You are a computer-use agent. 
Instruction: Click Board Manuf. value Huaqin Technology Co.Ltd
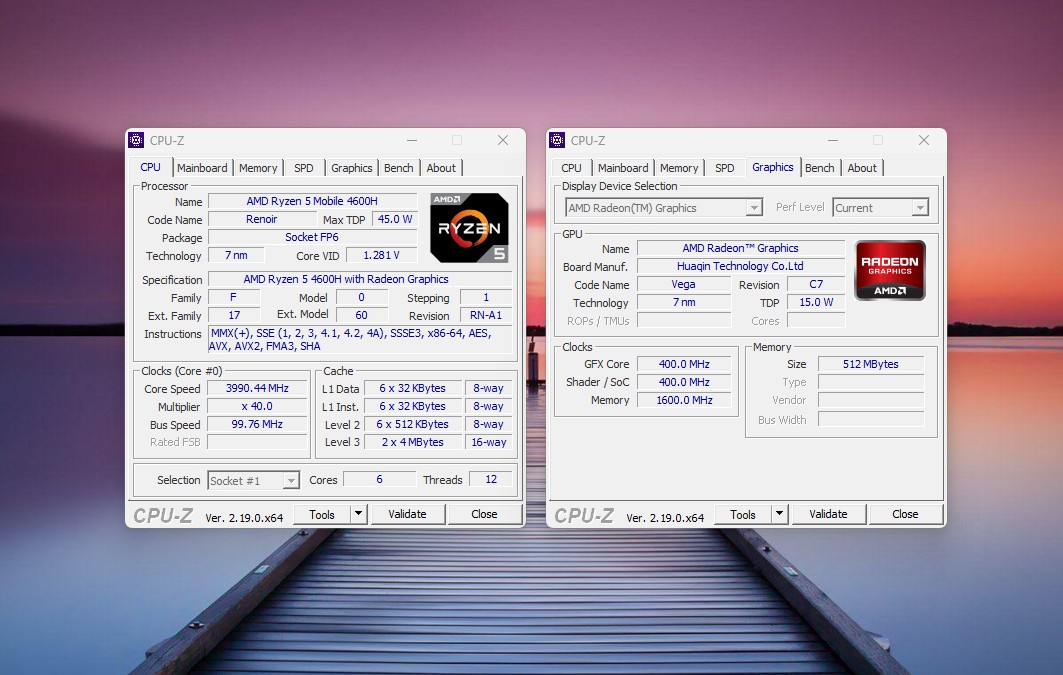pos(740,266)
